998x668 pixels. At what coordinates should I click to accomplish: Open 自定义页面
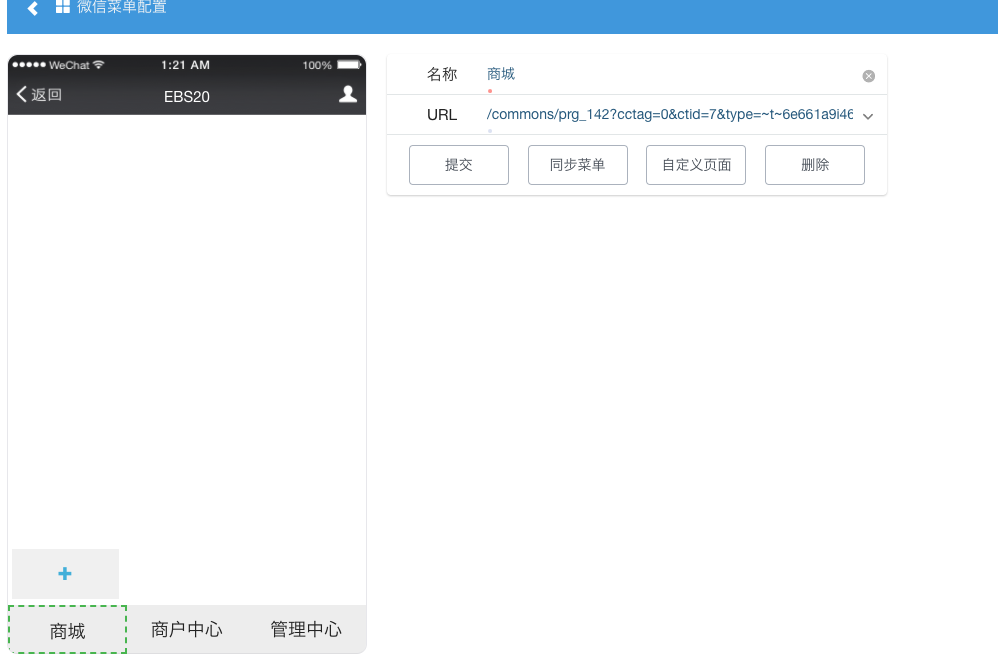(696, 165)
